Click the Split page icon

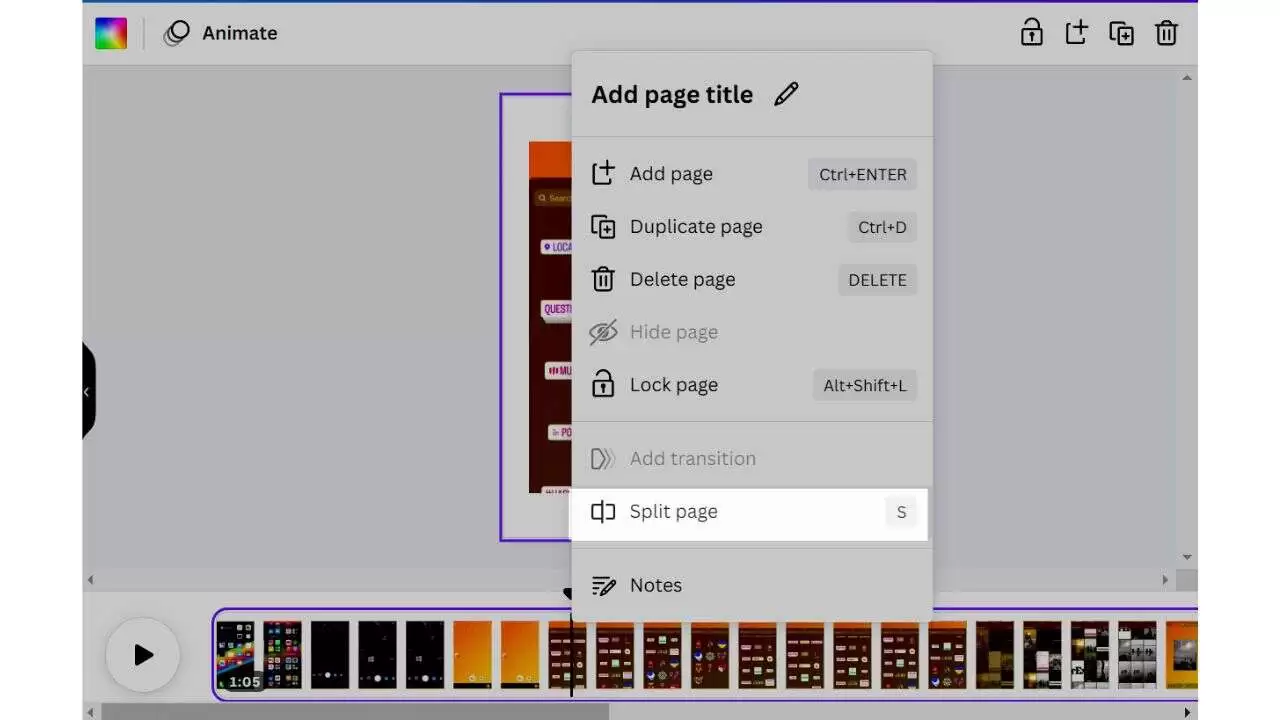[x=603, y=512]
